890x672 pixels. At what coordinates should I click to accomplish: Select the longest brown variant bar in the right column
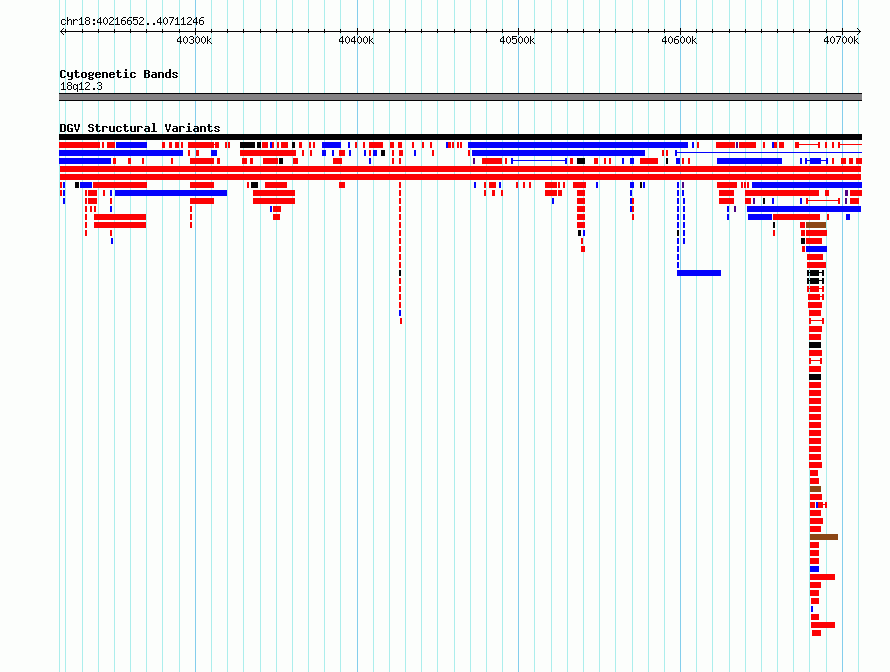click(824, 537)
